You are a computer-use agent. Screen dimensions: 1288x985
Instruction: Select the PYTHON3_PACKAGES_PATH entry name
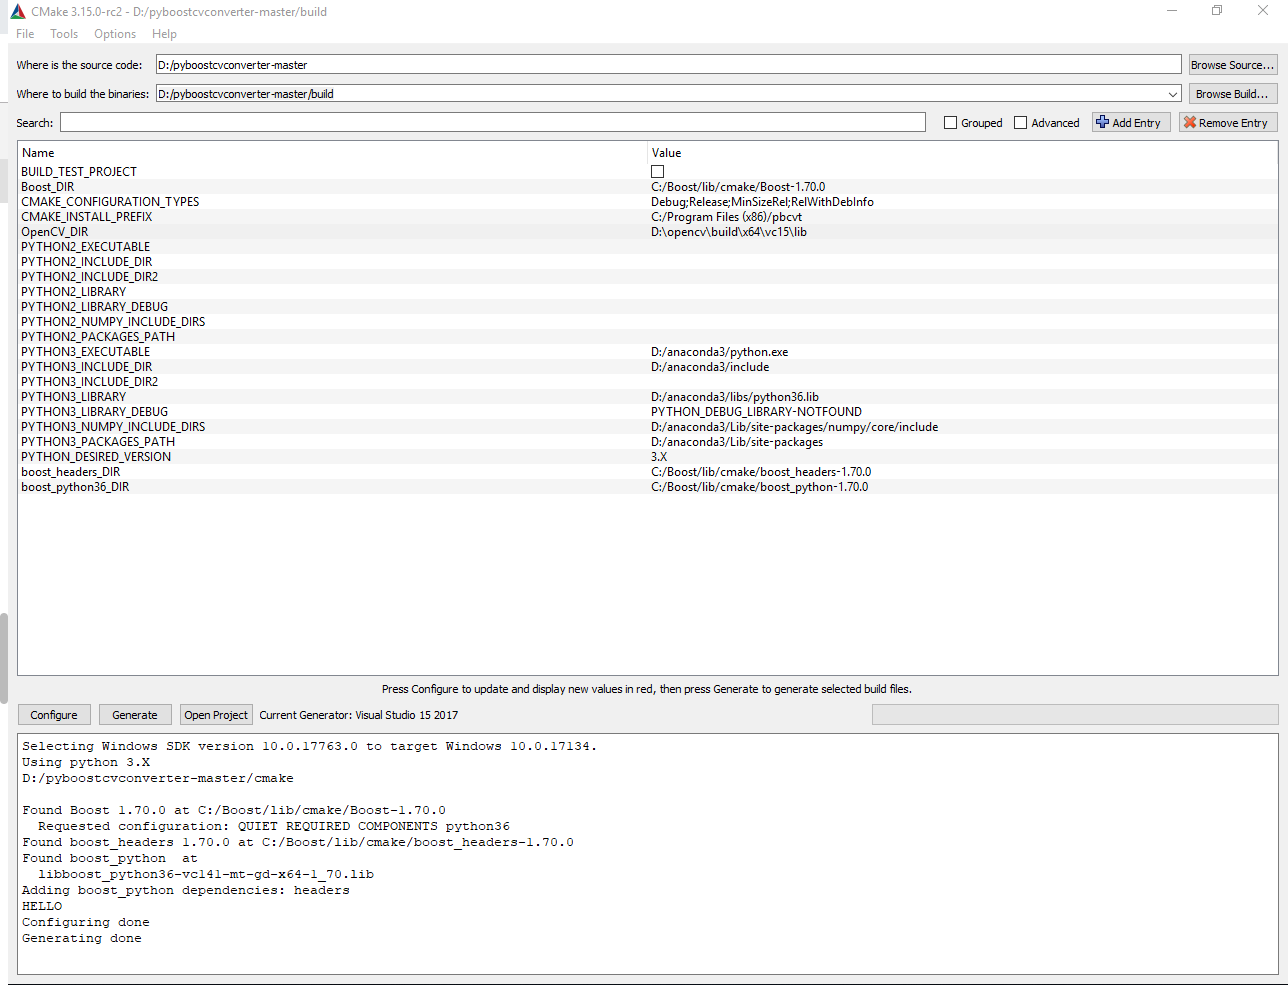(x=98, y=442)
